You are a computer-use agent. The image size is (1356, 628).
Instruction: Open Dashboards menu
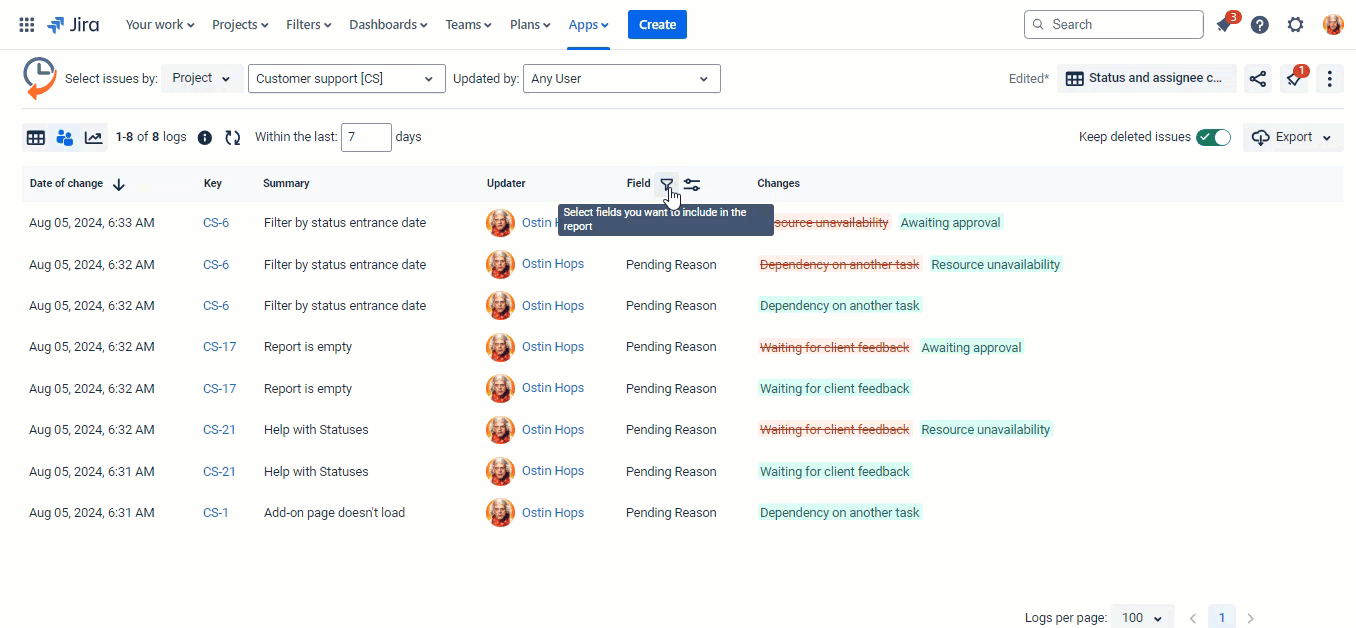(388, 25)
